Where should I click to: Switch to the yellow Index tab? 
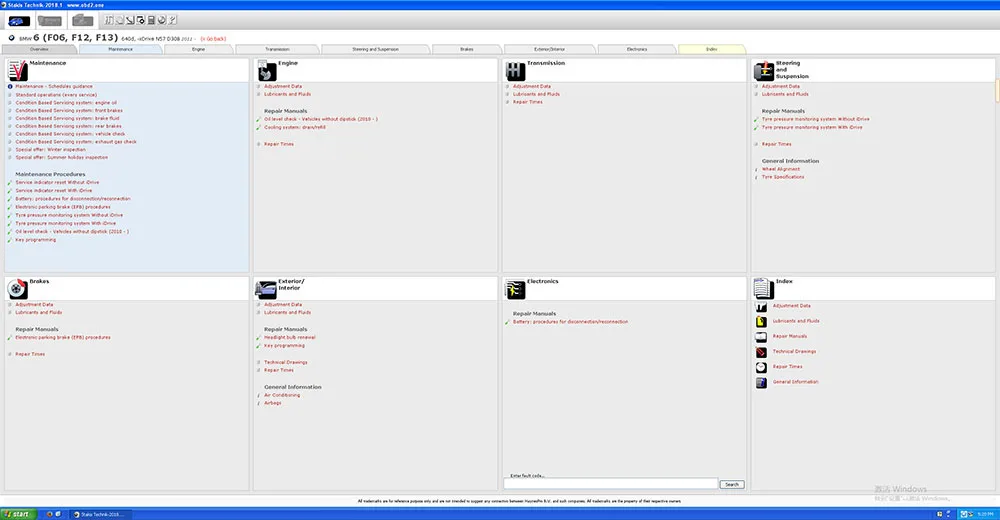pyautogui.click(x=712, y=49)
